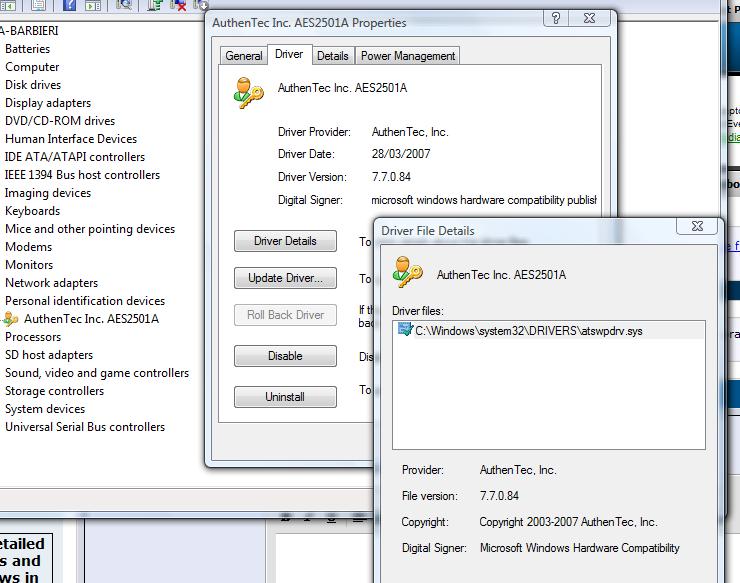Select SD host adapters category
The image size is (740, 583).
tap(49, 355)
